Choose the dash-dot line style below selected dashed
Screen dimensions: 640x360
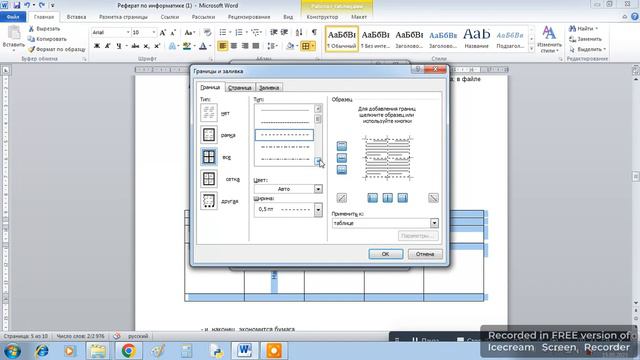(284, 147)
